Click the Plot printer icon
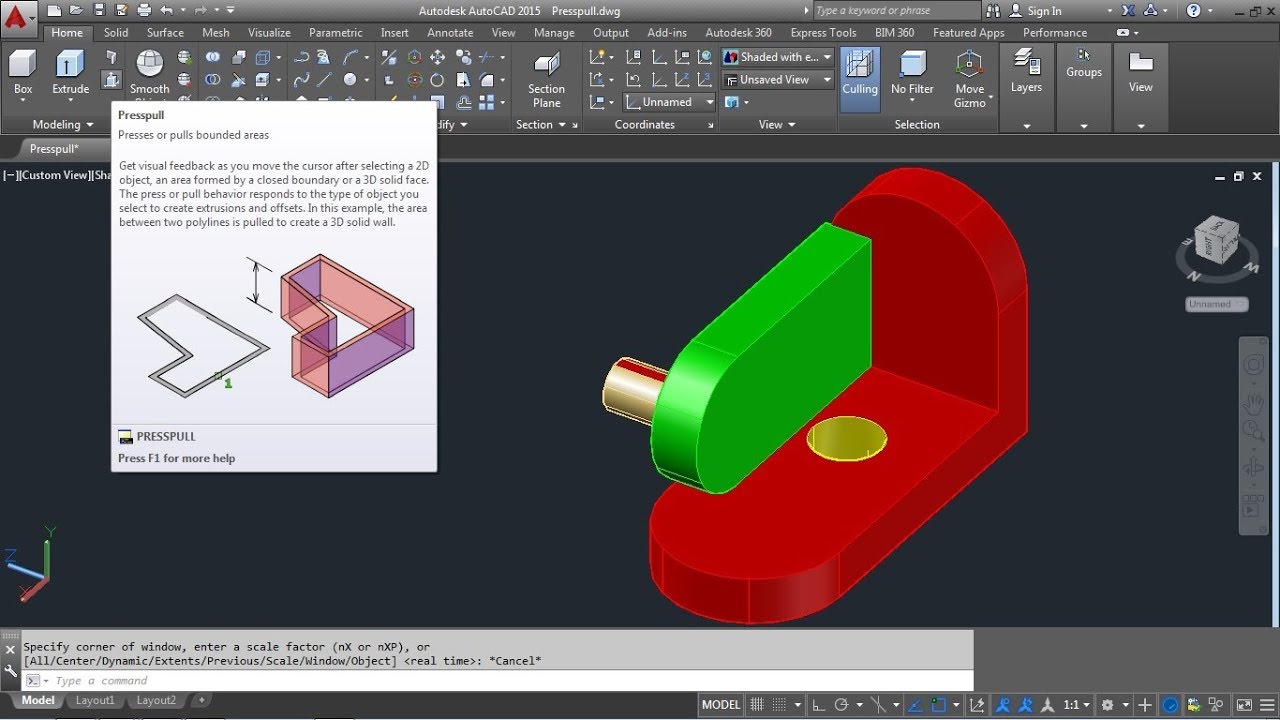 pos(143,11)
